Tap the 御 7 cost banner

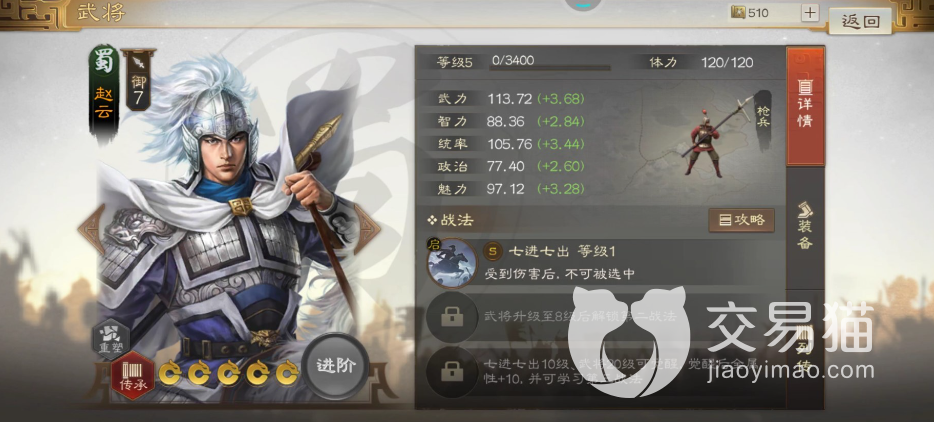(x=138, y=80)
